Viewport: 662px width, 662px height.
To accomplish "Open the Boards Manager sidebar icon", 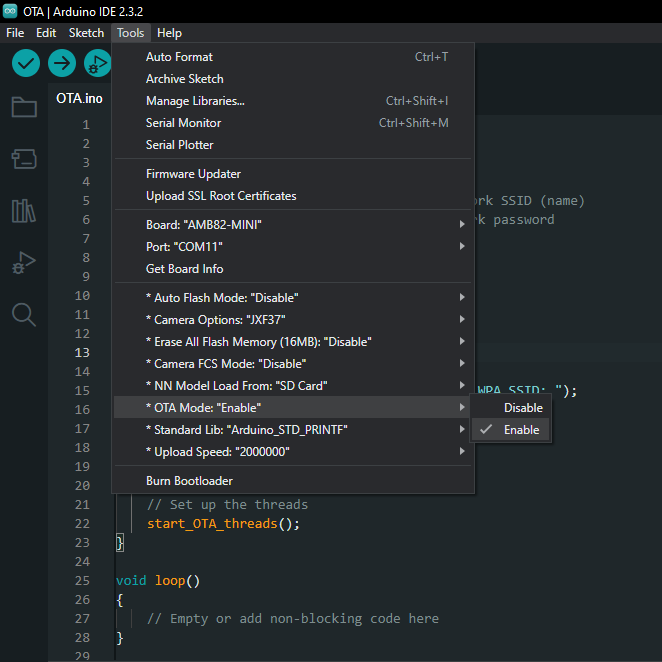I will point(24,159).
